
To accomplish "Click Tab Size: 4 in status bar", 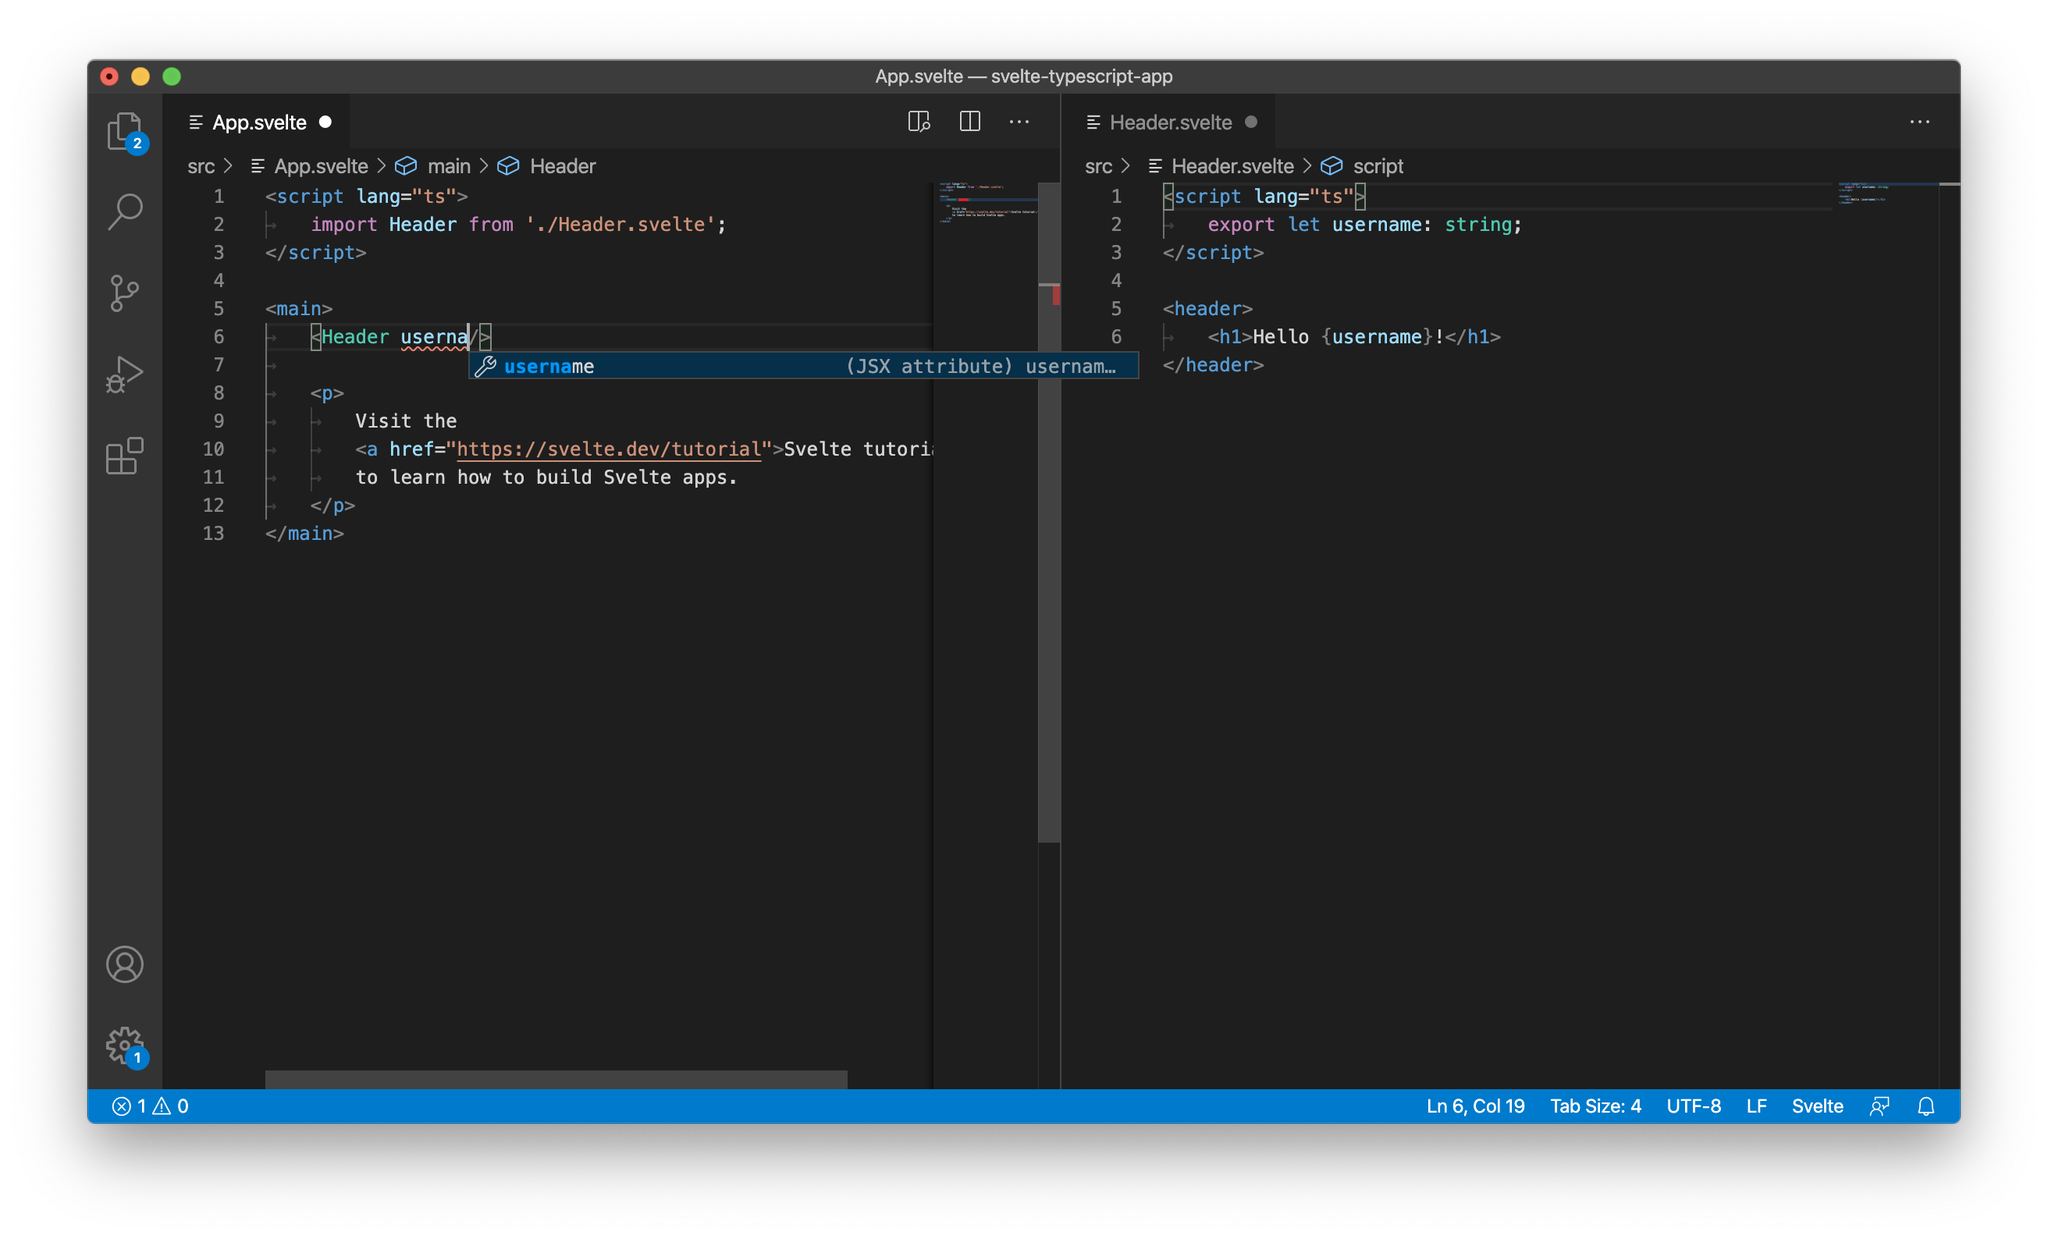I will click(x=1595, y=1106).
